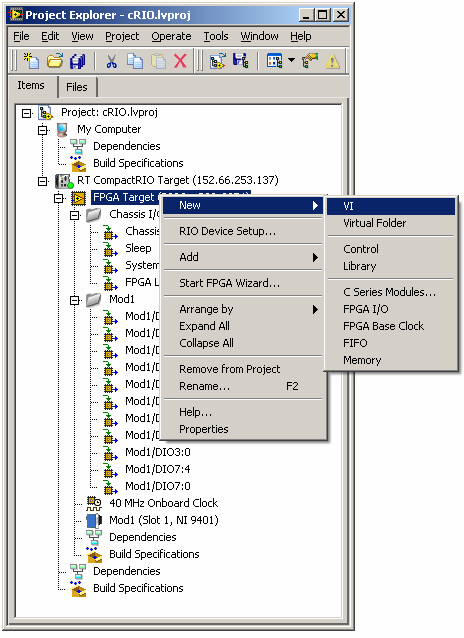Screen dimensions: 464x638
Task: Click the FPGA Target chip icon
Action: [x=78, y=198]
